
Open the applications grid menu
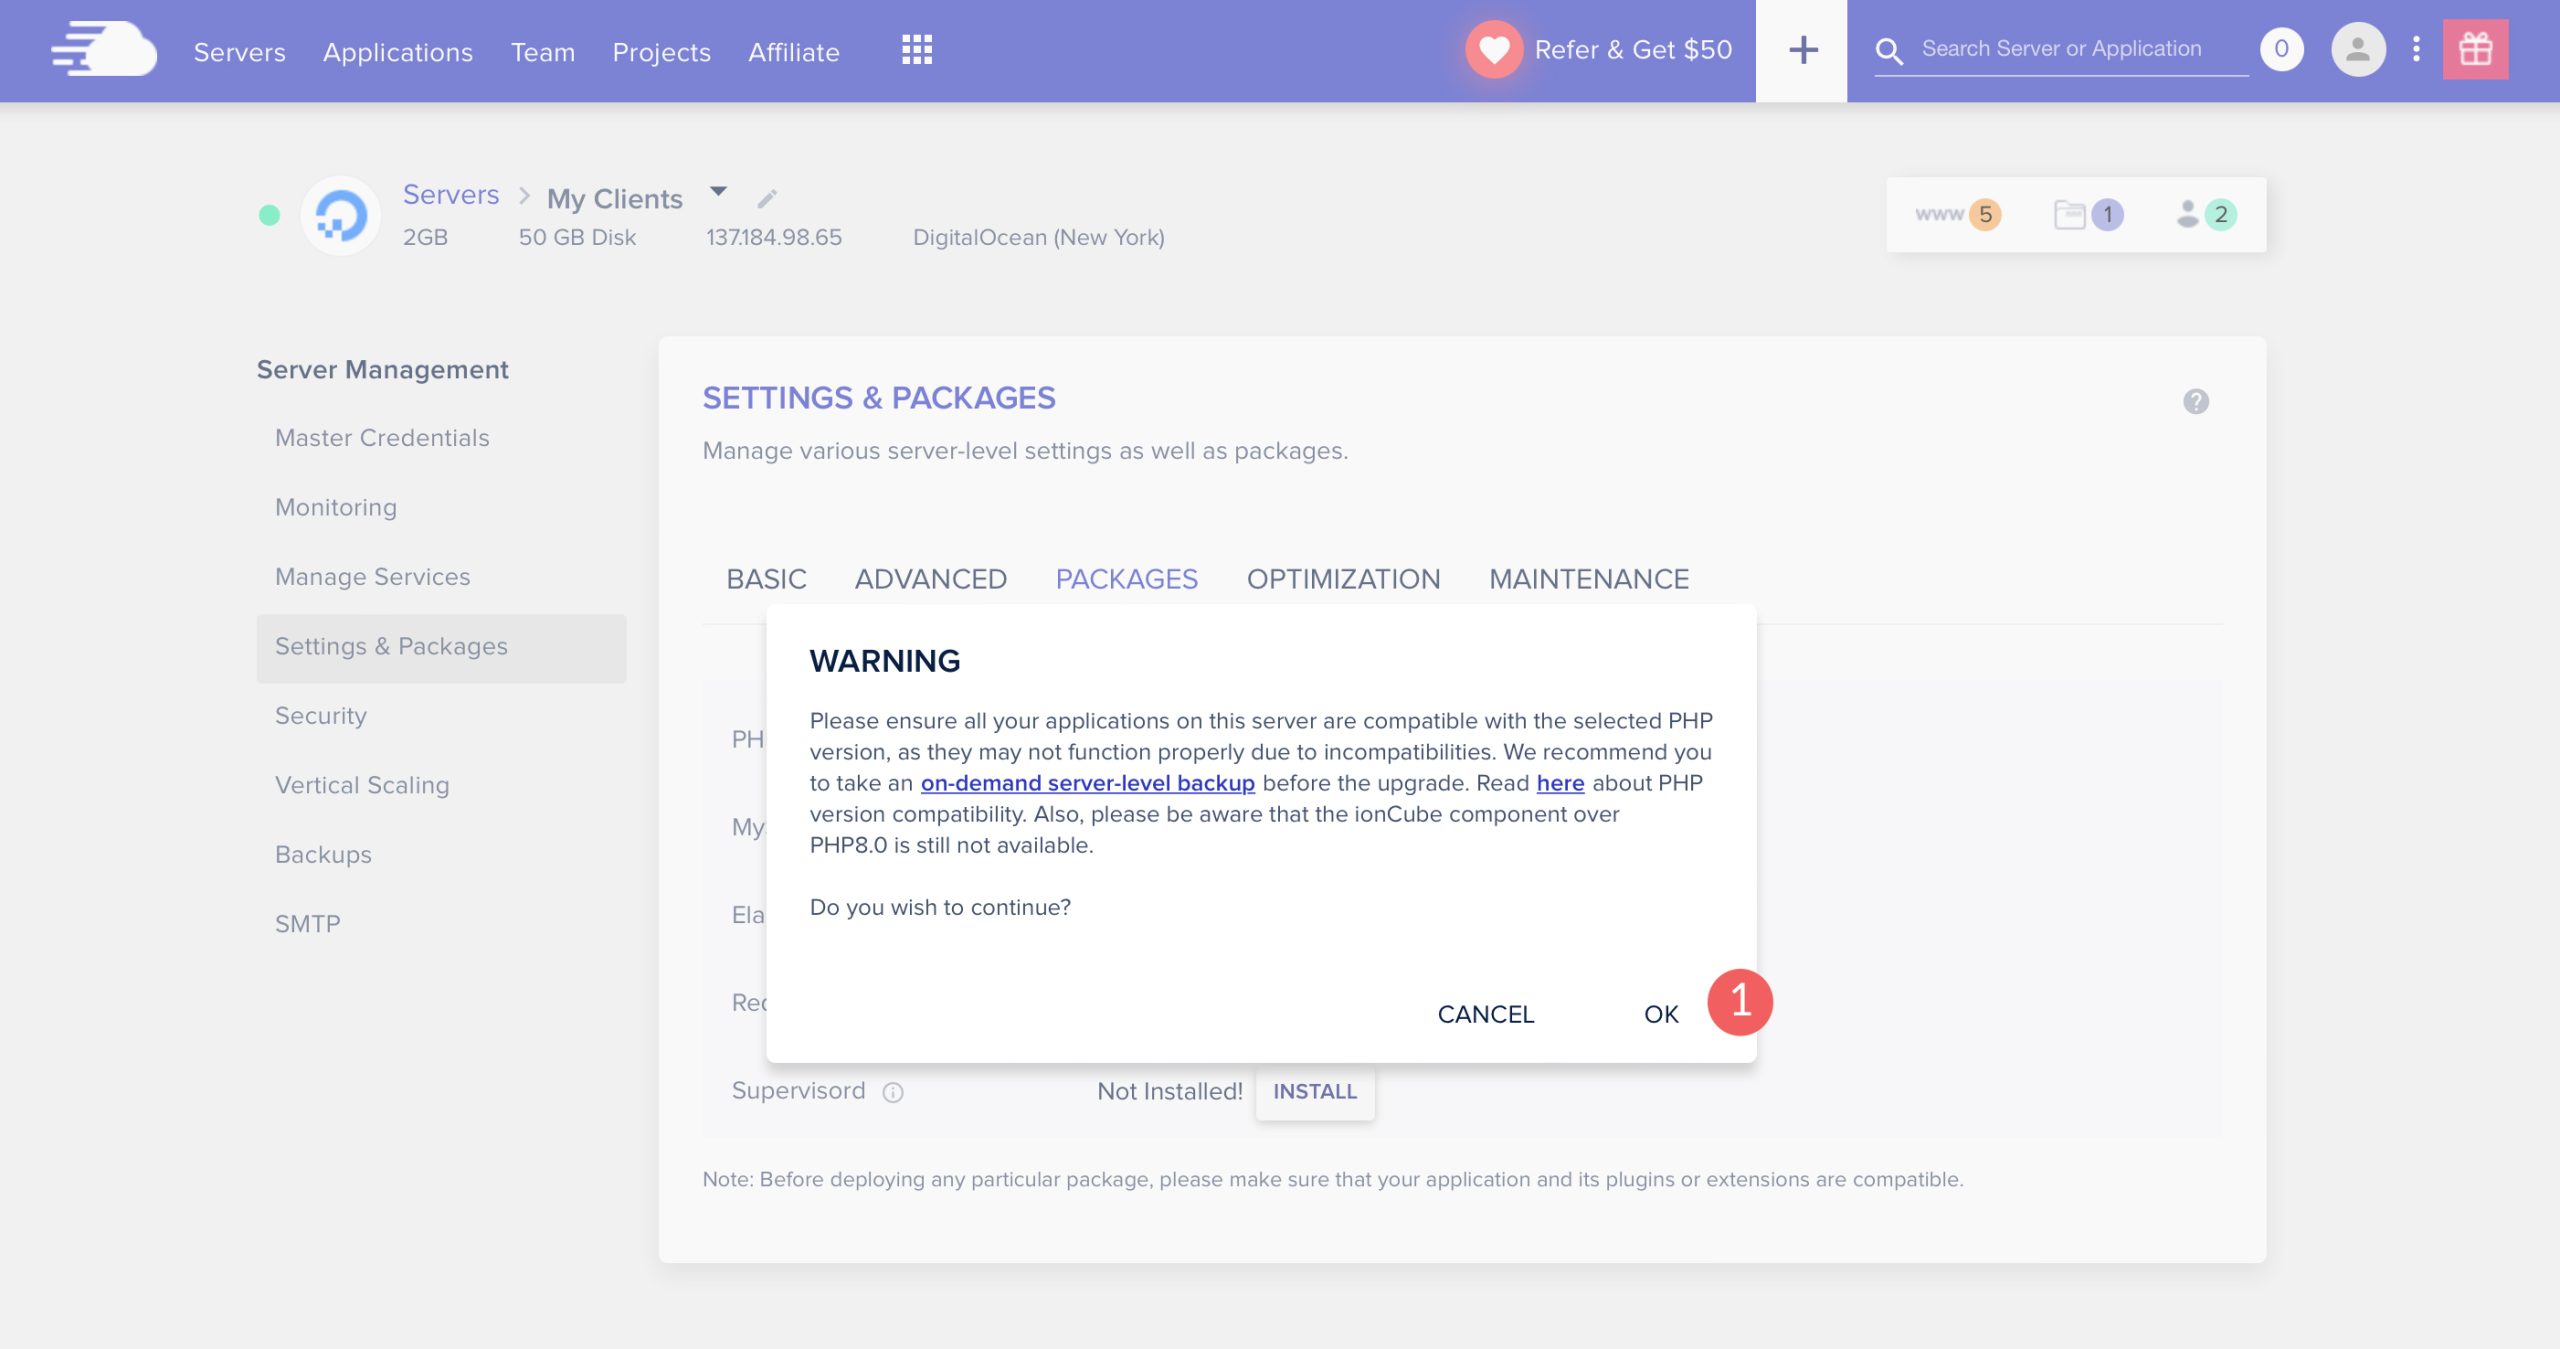point(916,49)
